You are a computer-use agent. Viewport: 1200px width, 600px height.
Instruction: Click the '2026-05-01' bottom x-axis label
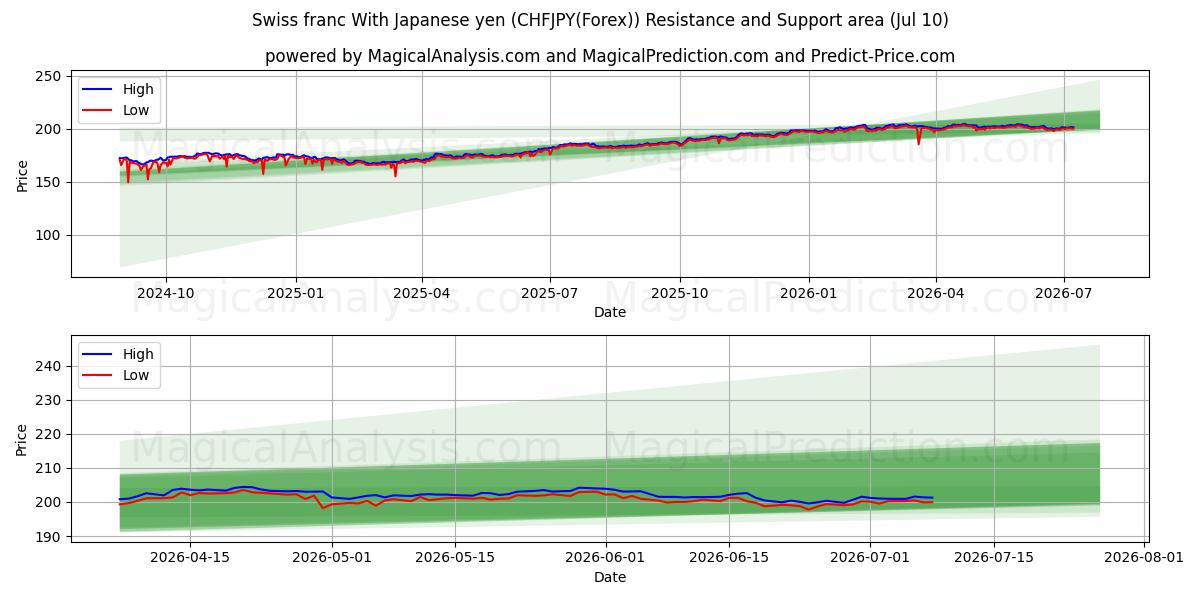[331, 558]
